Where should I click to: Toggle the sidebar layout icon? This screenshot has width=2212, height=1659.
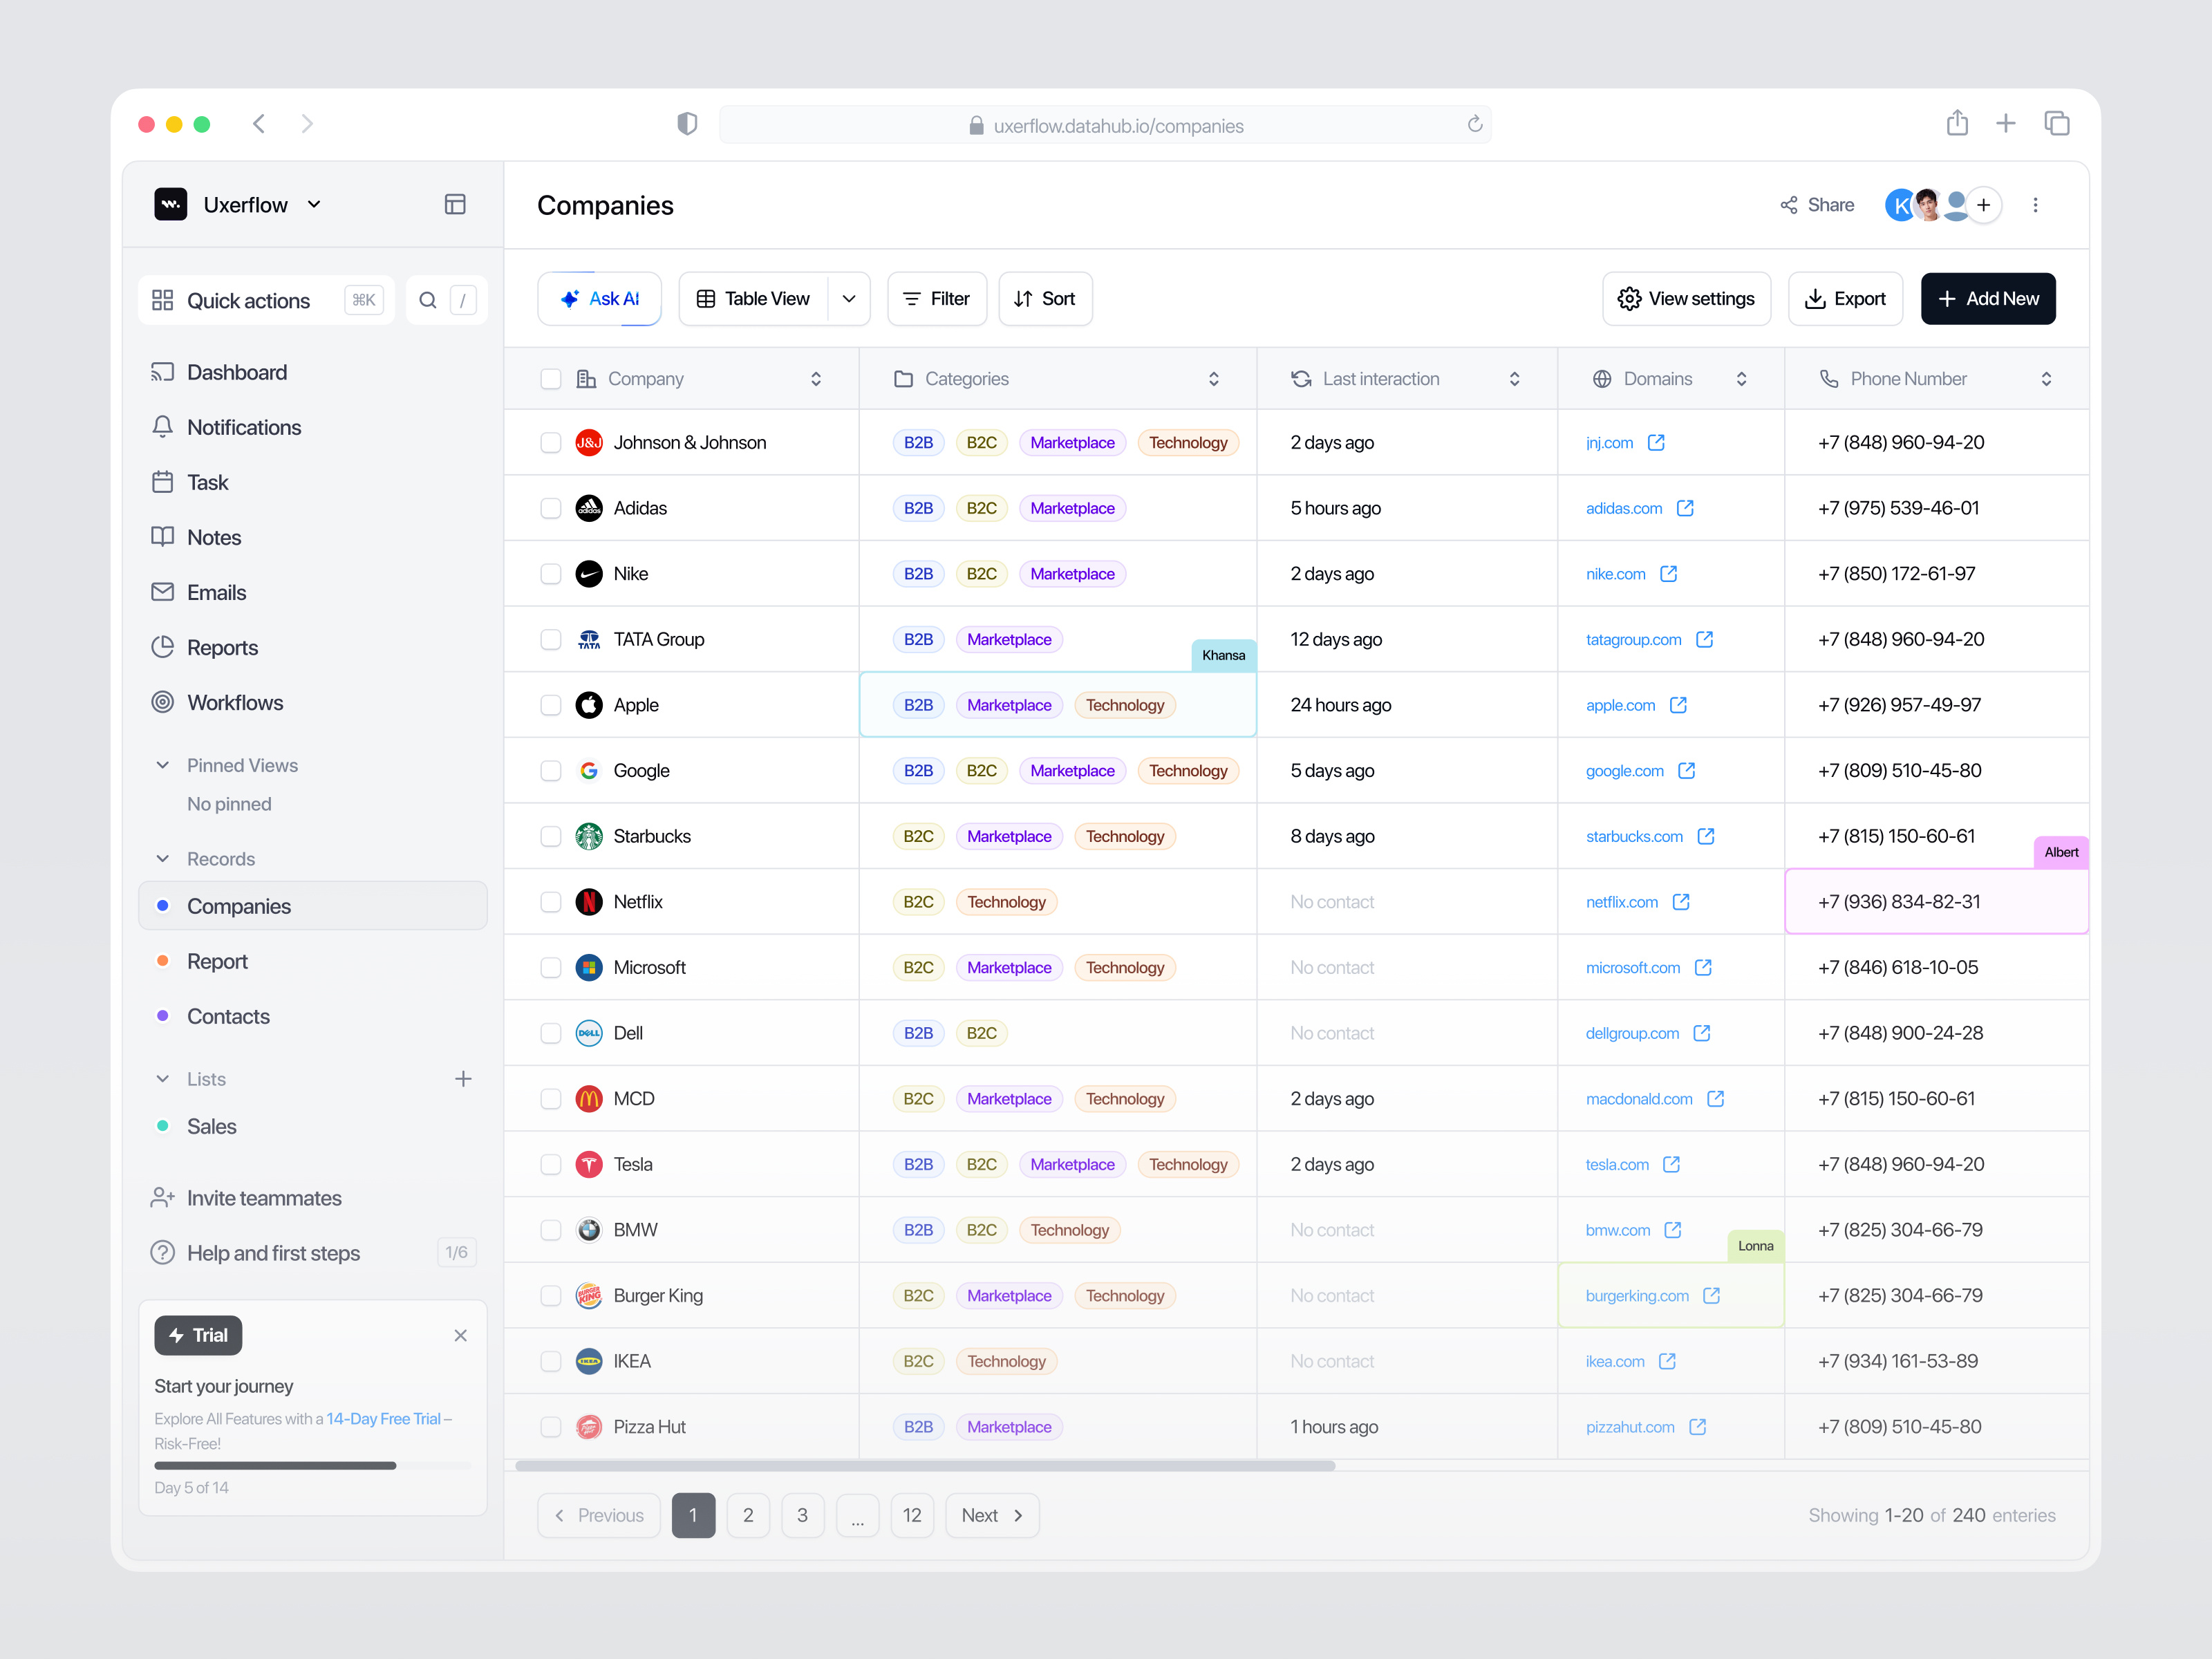pyautogui.click(x=455, y=205)
